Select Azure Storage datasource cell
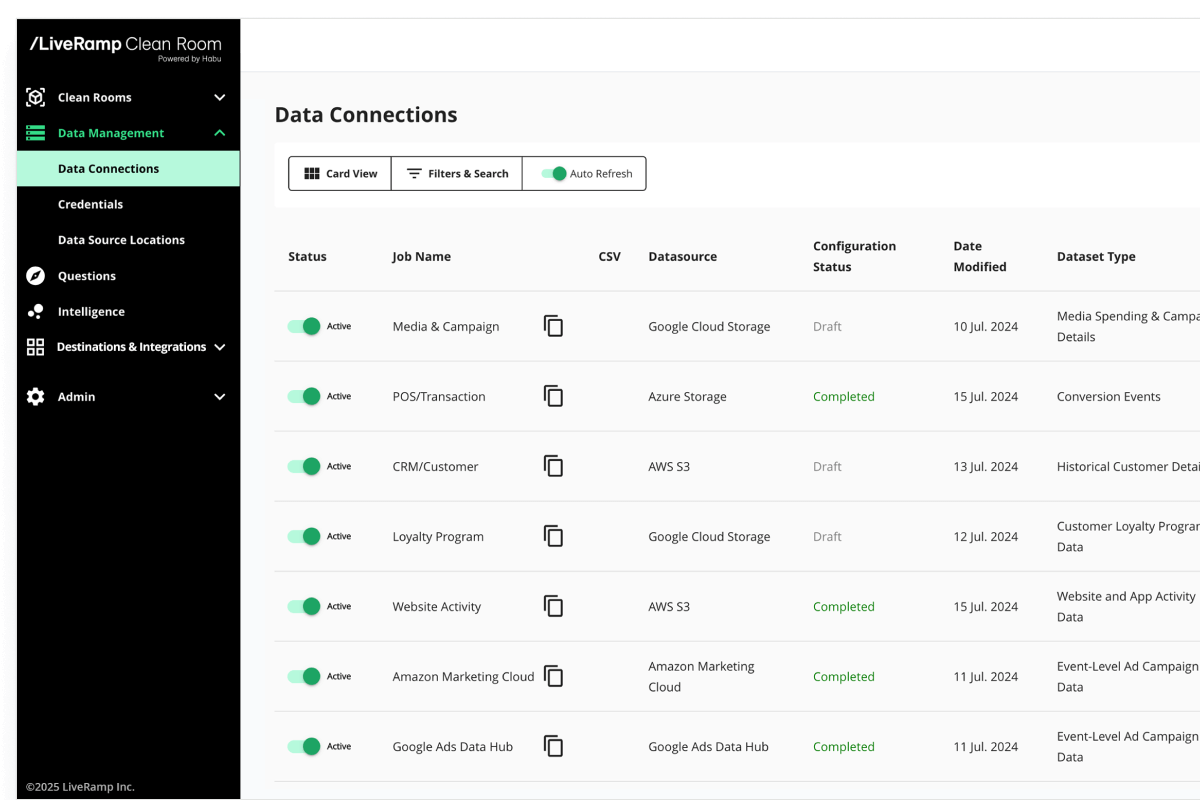 688,397
